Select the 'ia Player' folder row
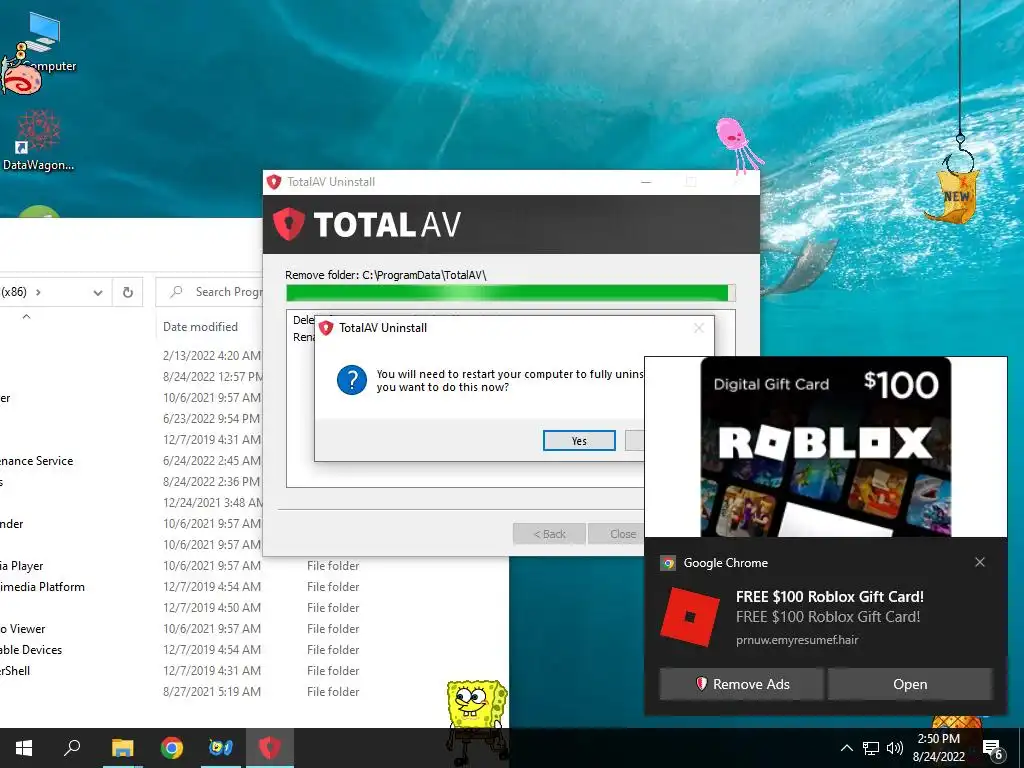The width and height of the screenshot is (1024, 768). (x=255, y=566)
